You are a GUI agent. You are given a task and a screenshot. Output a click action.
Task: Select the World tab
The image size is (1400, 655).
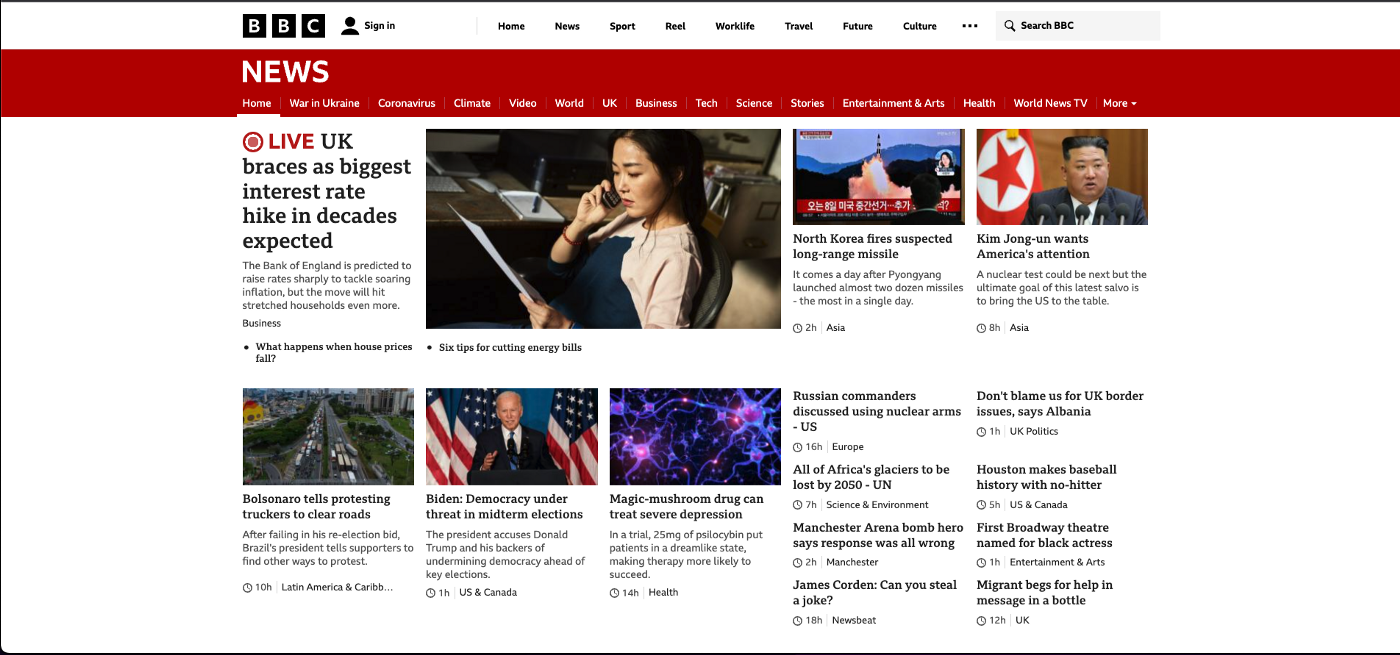click(569, 103)
